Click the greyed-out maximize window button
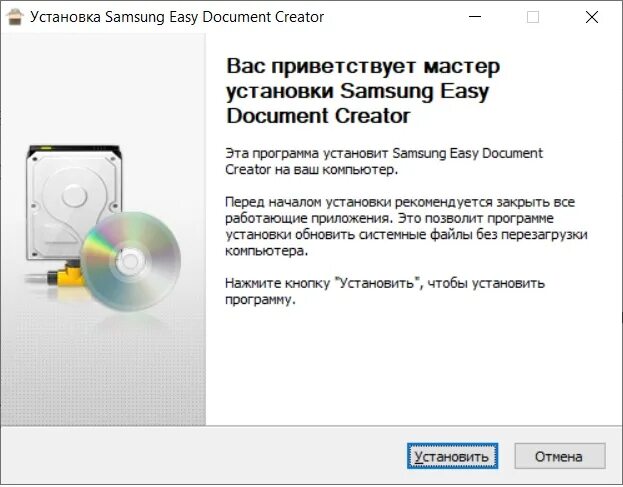The width and height of the screenshot is (623, 487). click(x=533, y=17)
